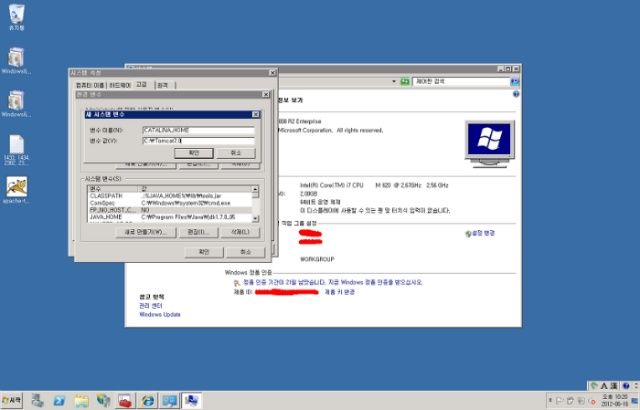The height and width of the screenshot is (410, 640).
Task: Switch to the 컴퓨터 이름 tab
Action: point(90,85)
